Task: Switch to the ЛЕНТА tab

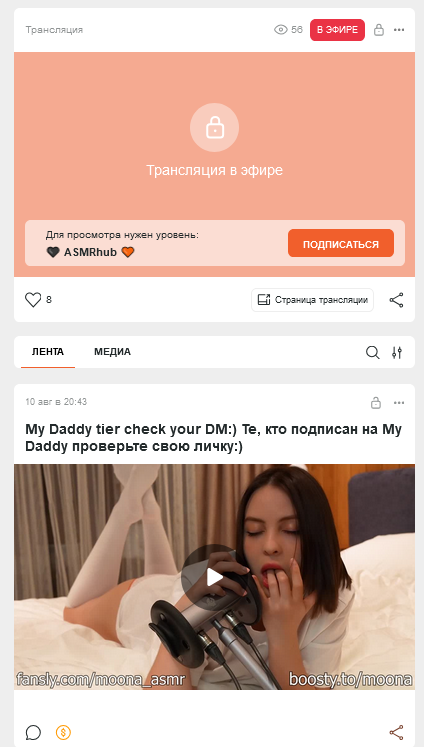Action: (48, 352)
